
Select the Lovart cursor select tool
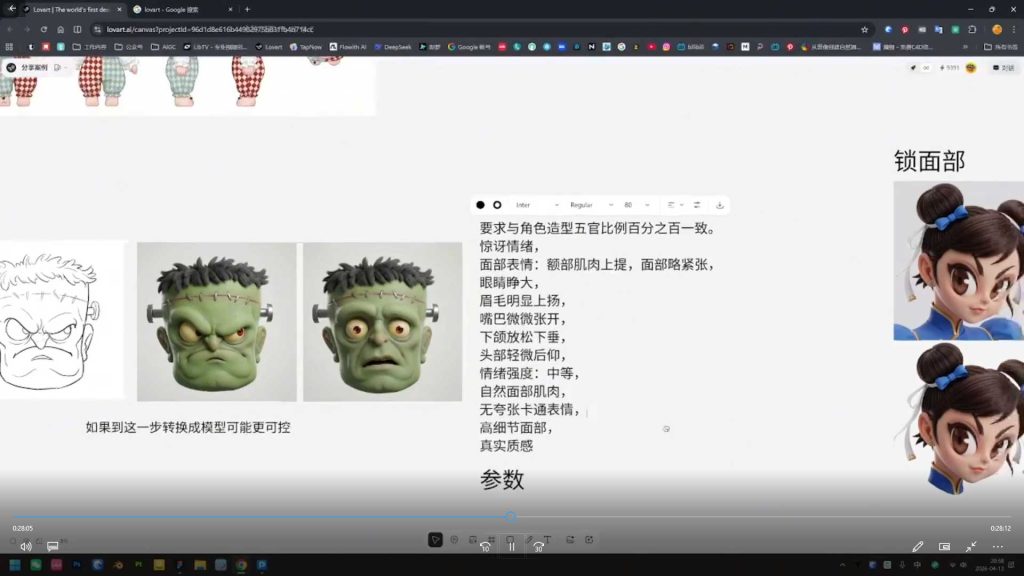(436, 539)
